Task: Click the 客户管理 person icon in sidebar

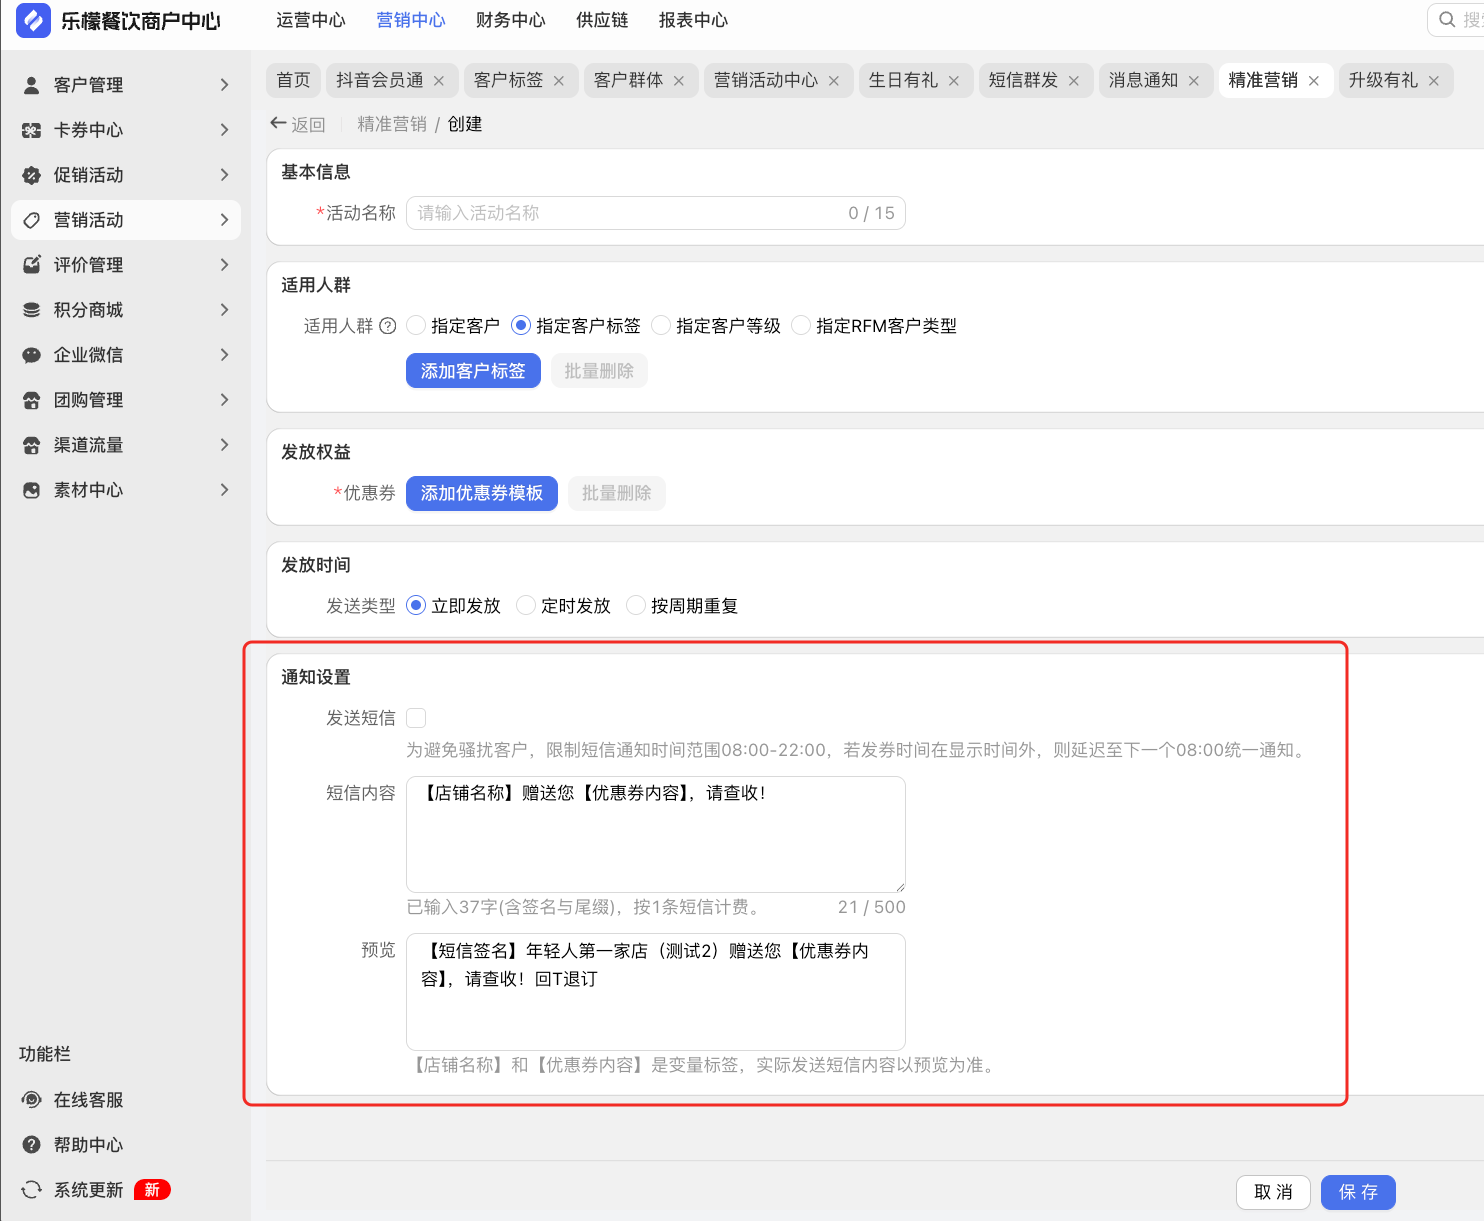Action: (x=32, y=85)
